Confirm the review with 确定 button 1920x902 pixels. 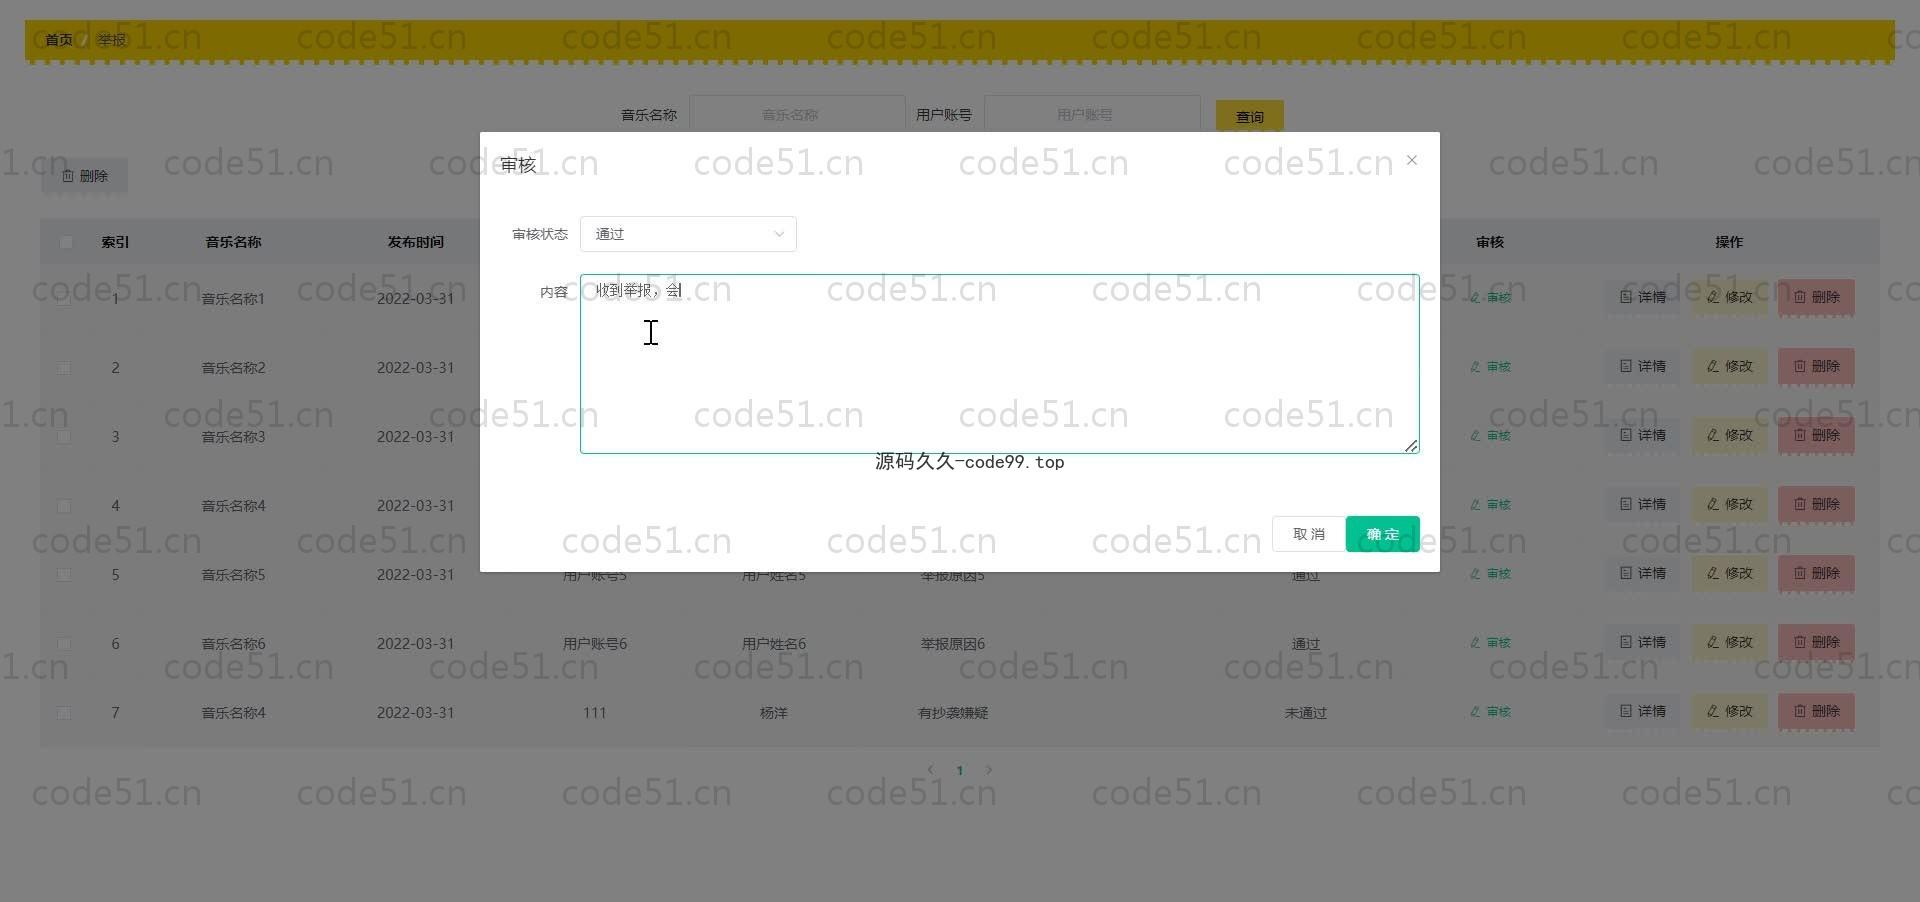point(1383,534)
